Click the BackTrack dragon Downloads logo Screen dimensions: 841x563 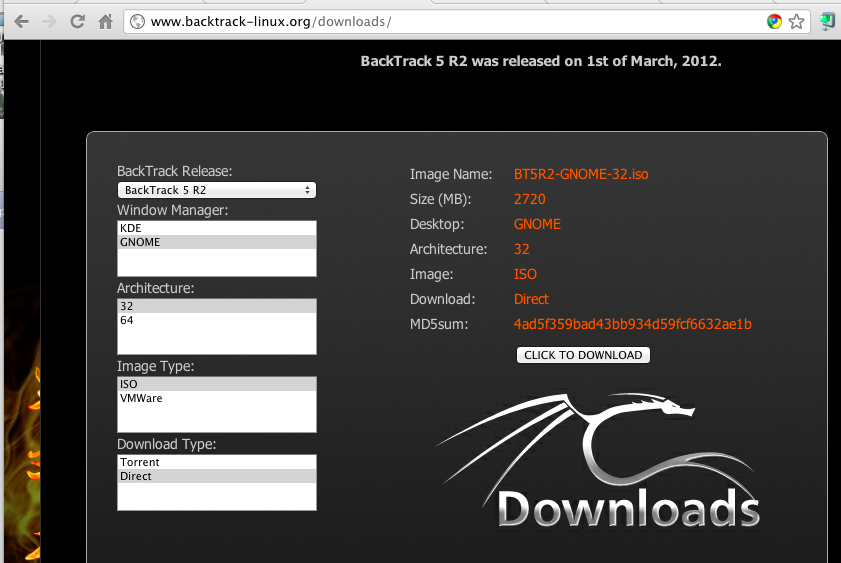click(598, 461)
